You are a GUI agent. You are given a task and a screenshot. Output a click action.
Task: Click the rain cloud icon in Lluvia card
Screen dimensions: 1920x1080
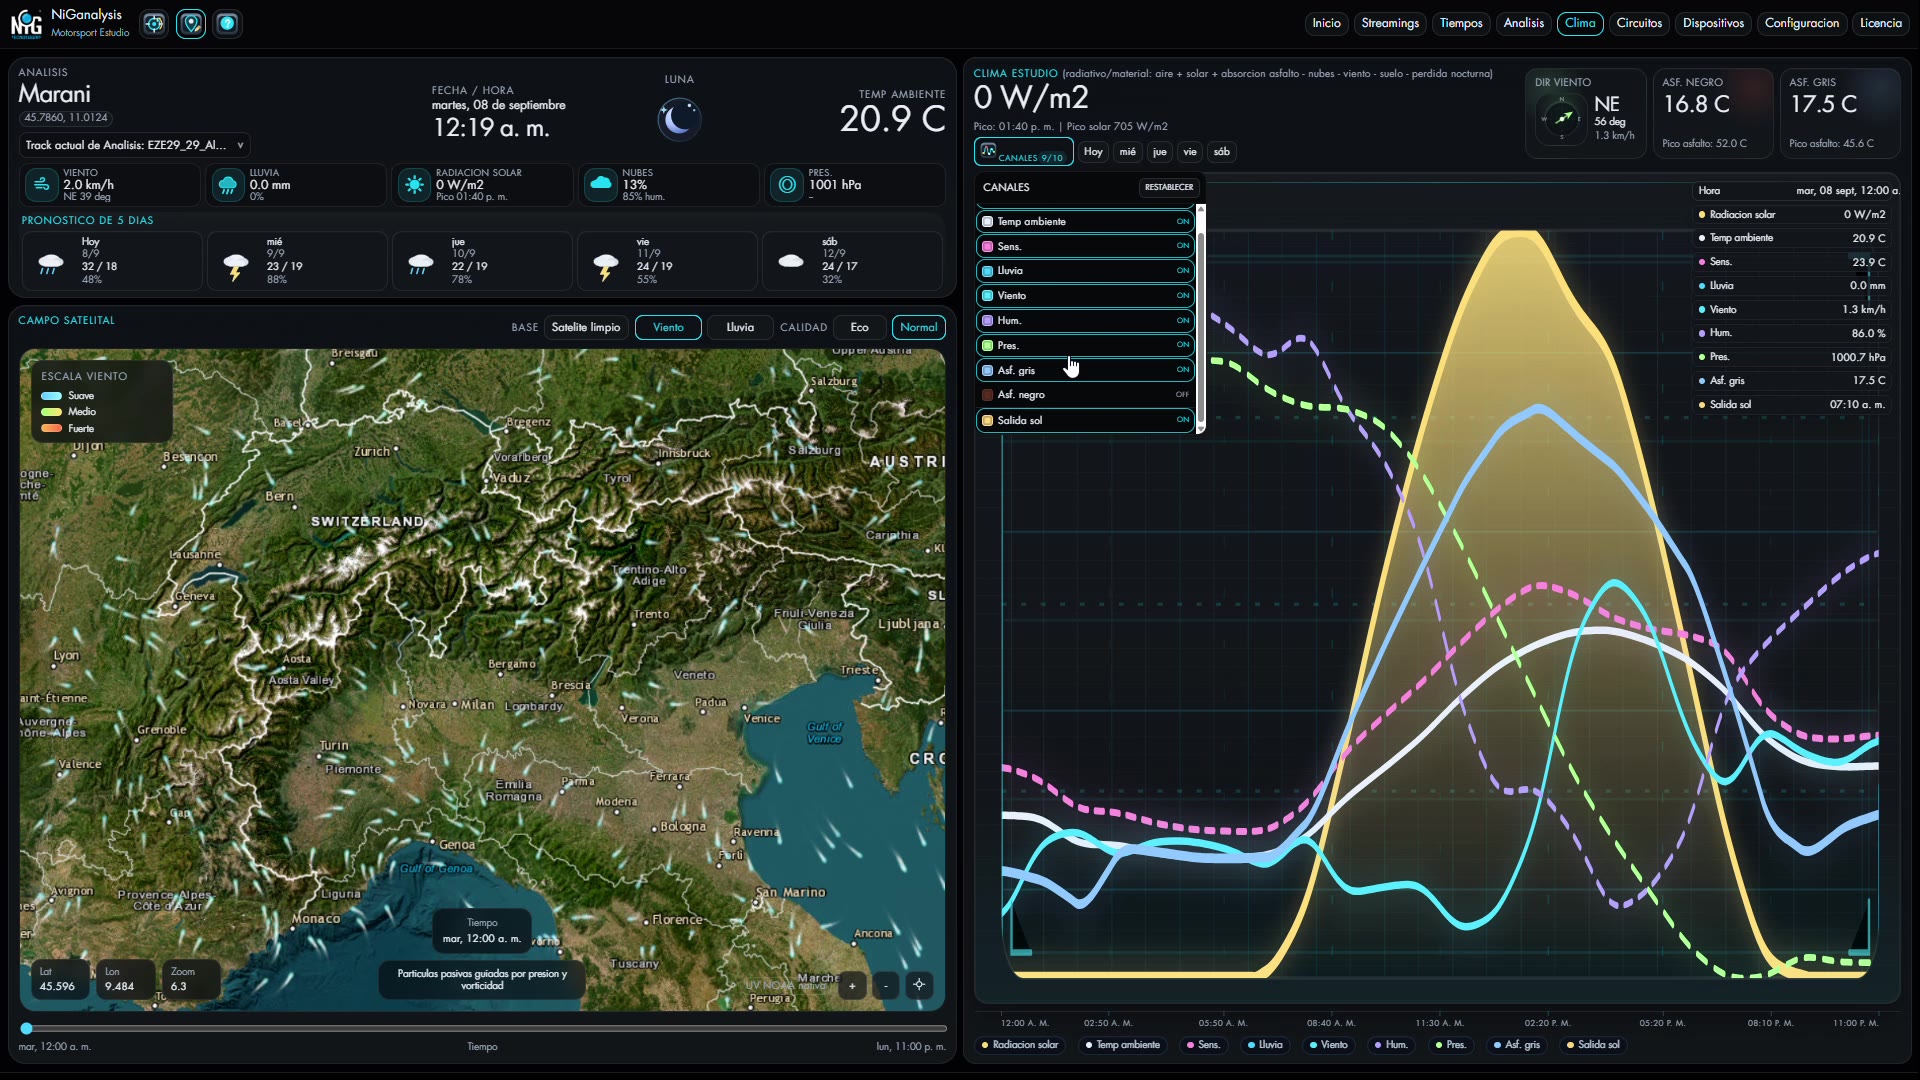228,185
